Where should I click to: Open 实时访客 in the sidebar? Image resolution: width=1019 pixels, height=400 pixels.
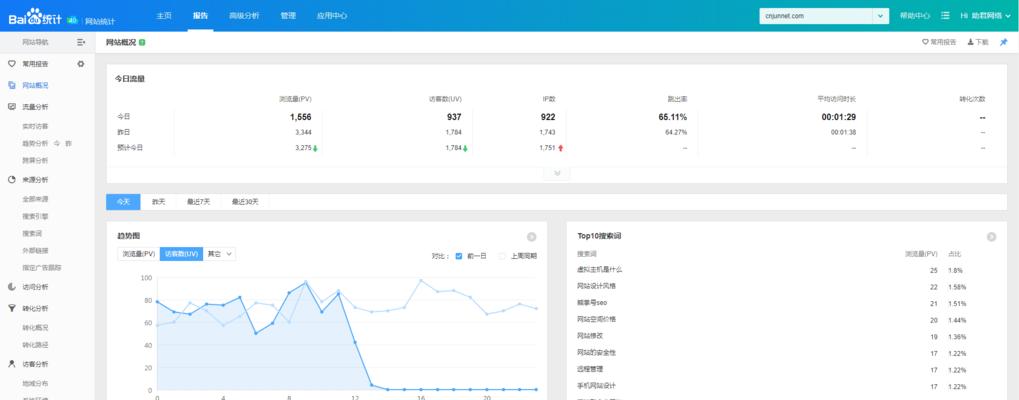click(35, 126)
